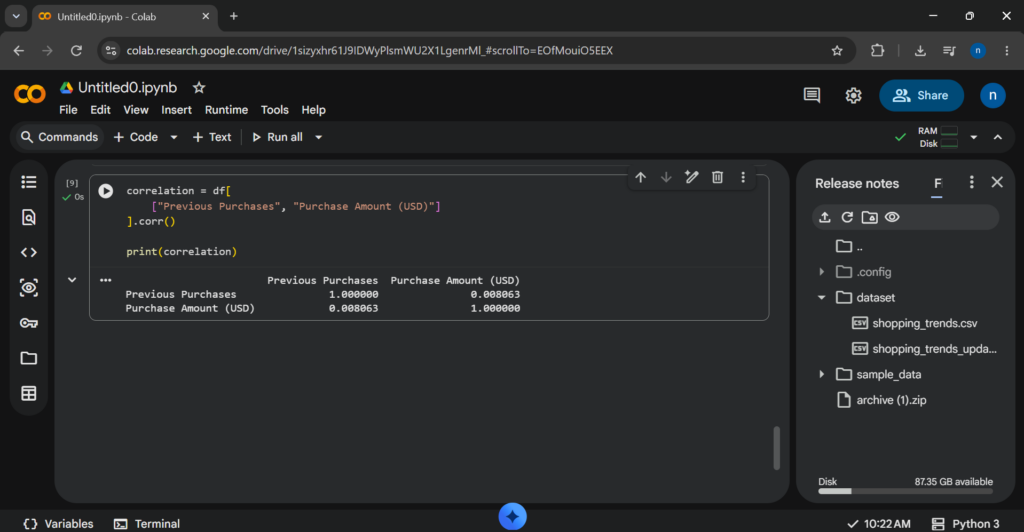1024x532 pixels.
Task: Click the Python 3 runtime indicator
Action: (x=965, y=524)
